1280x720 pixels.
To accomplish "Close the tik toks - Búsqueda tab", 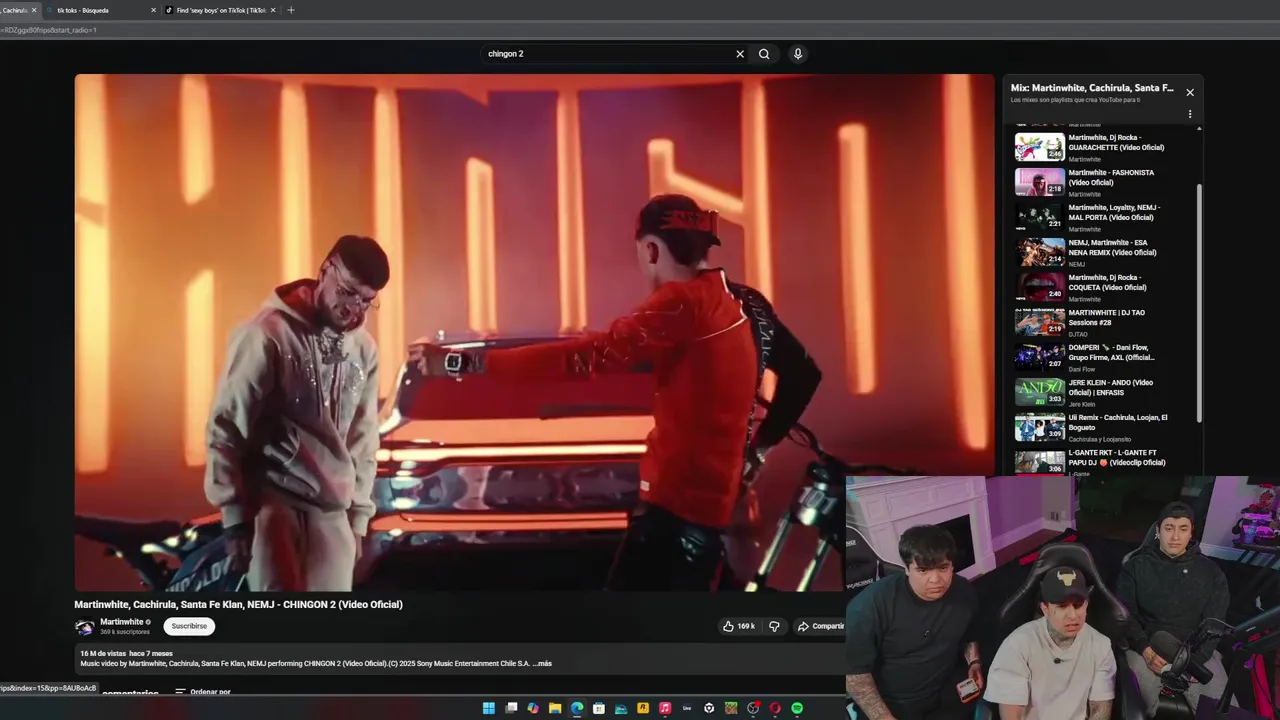I will [x=153, y=10].
